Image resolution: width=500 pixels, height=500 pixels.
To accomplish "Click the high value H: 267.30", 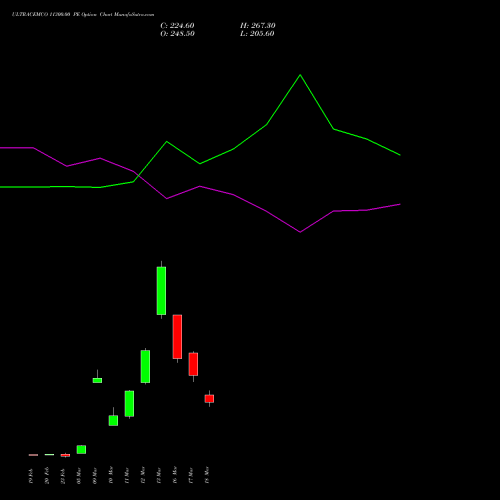I will point(258,26).
